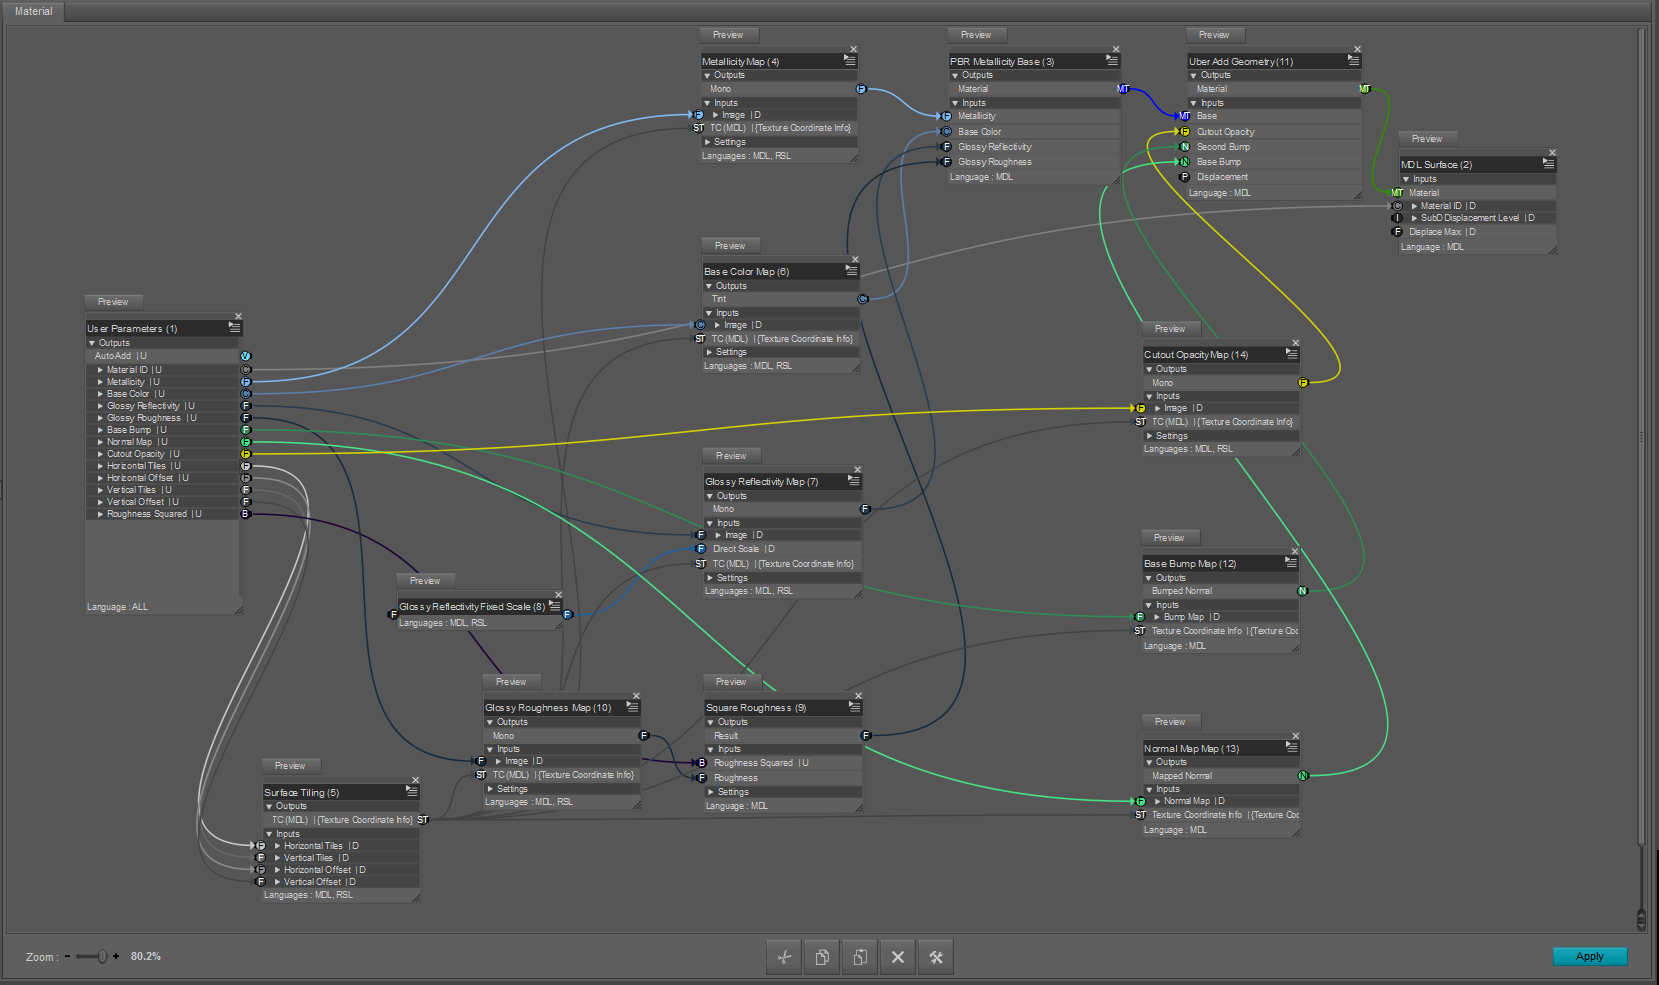The image size is (1659, 985).
Task: Open the Square Roughness node options icon
Action: click(854, 706)
